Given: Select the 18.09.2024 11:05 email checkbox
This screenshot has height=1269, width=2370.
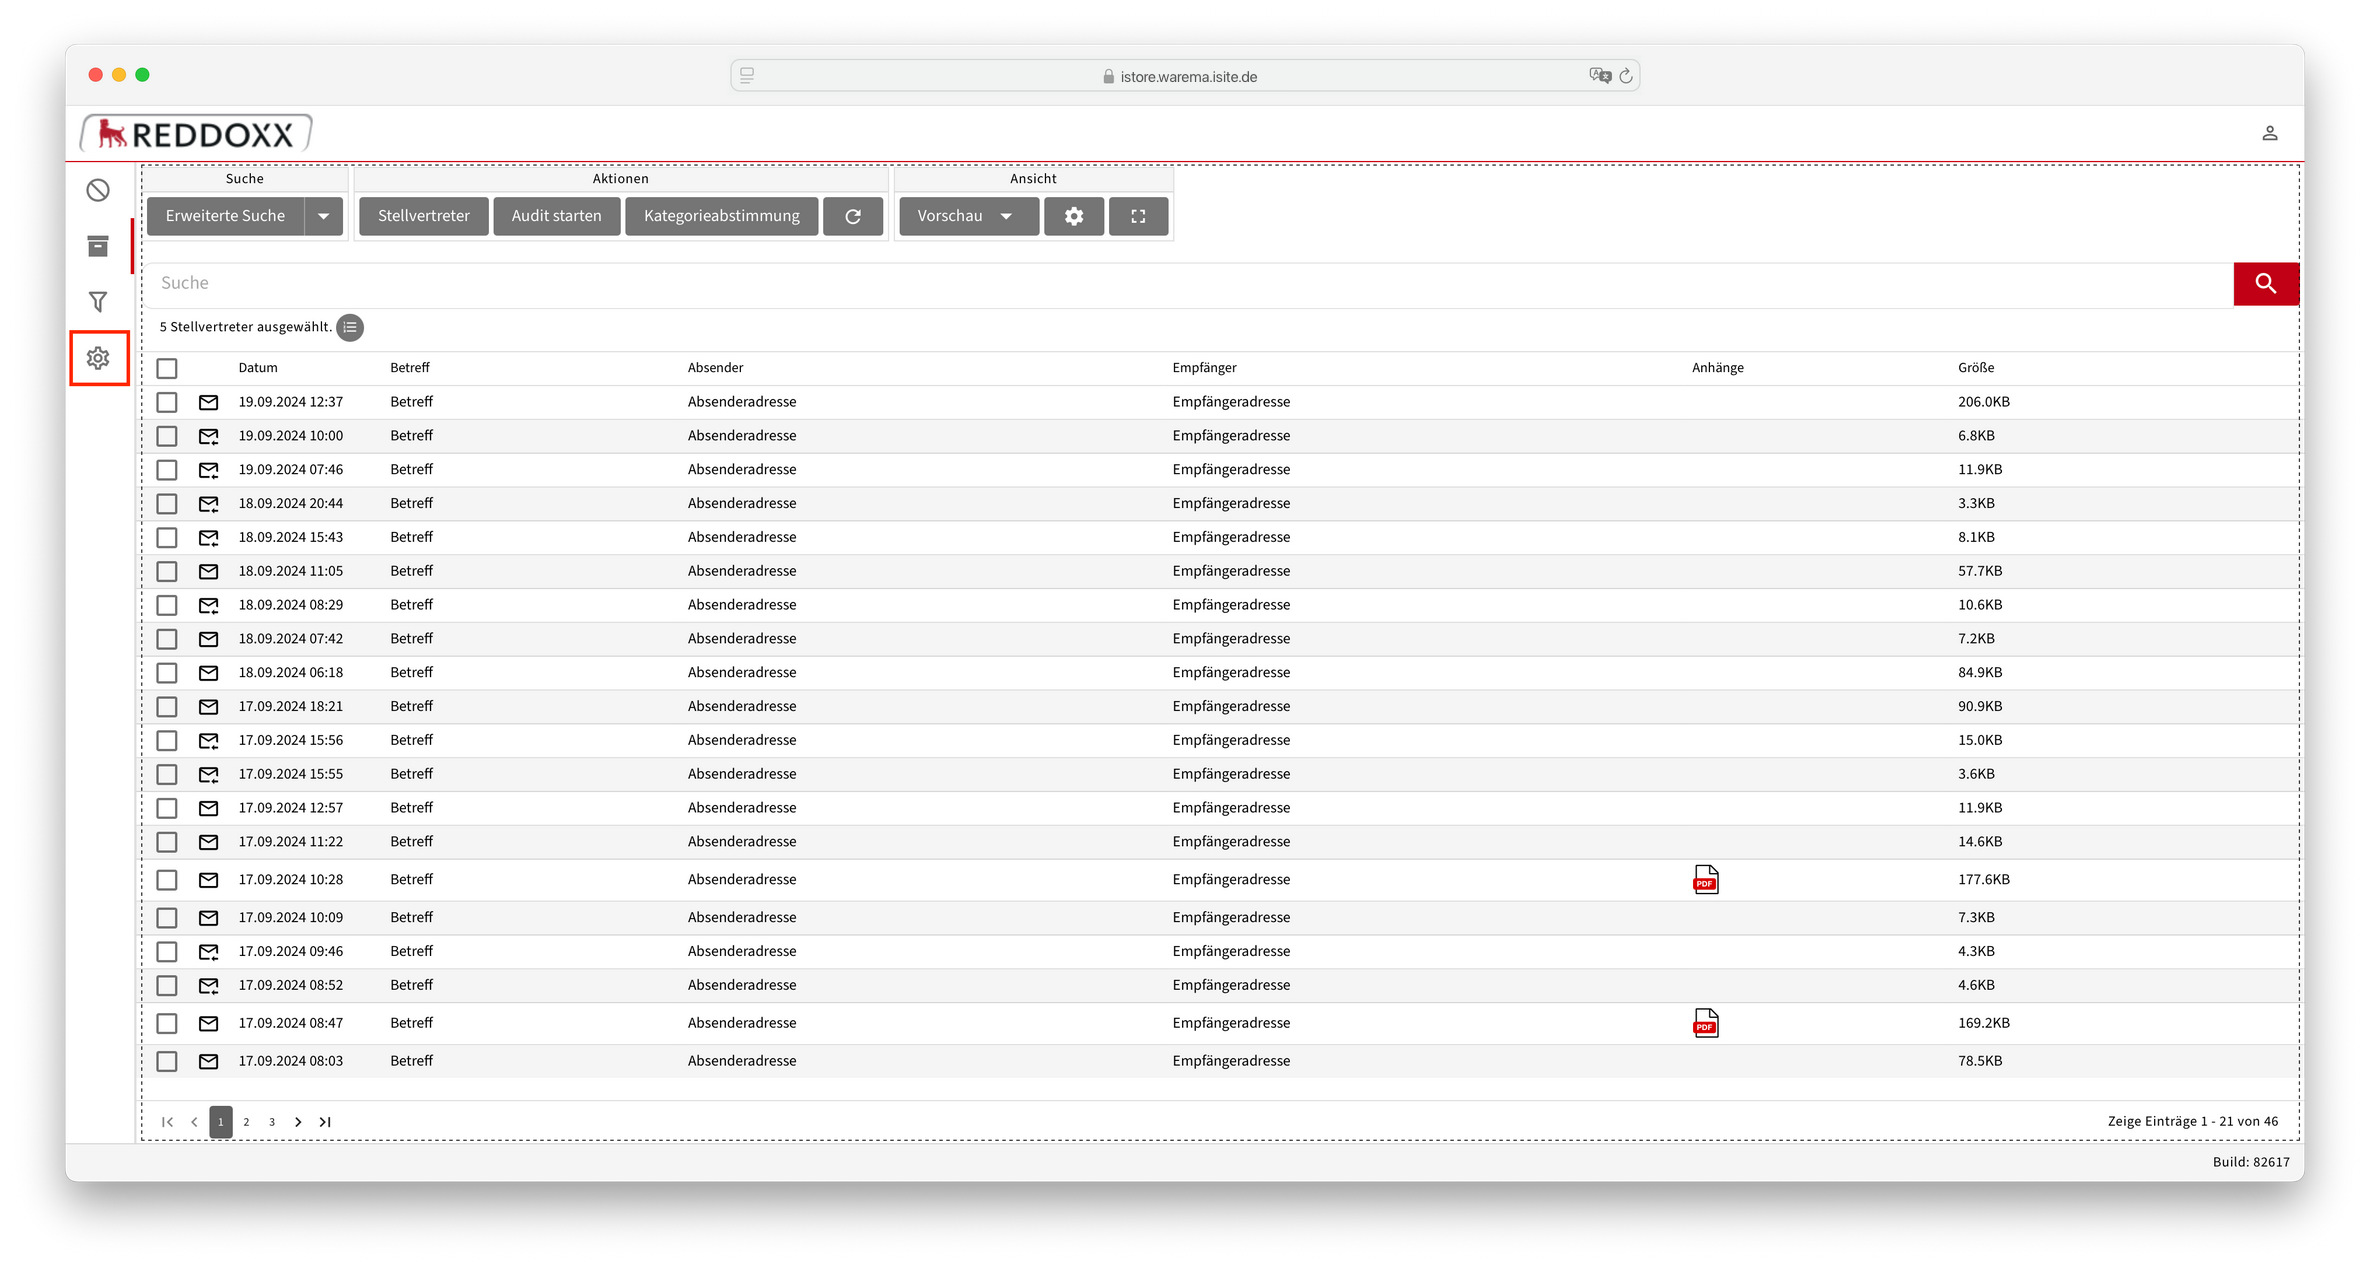Looking at the screenshot, I should [167, 571].
